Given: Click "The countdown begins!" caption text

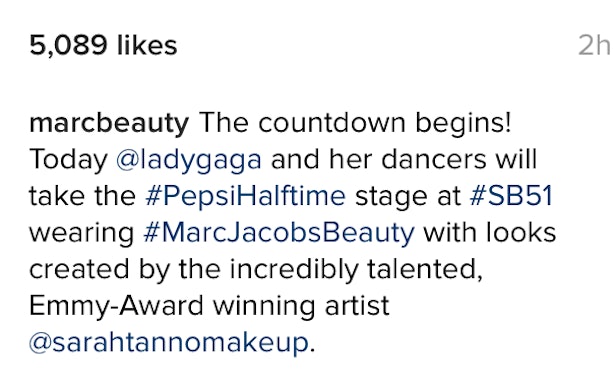Looking at the screenshot, I should [355, 124].
